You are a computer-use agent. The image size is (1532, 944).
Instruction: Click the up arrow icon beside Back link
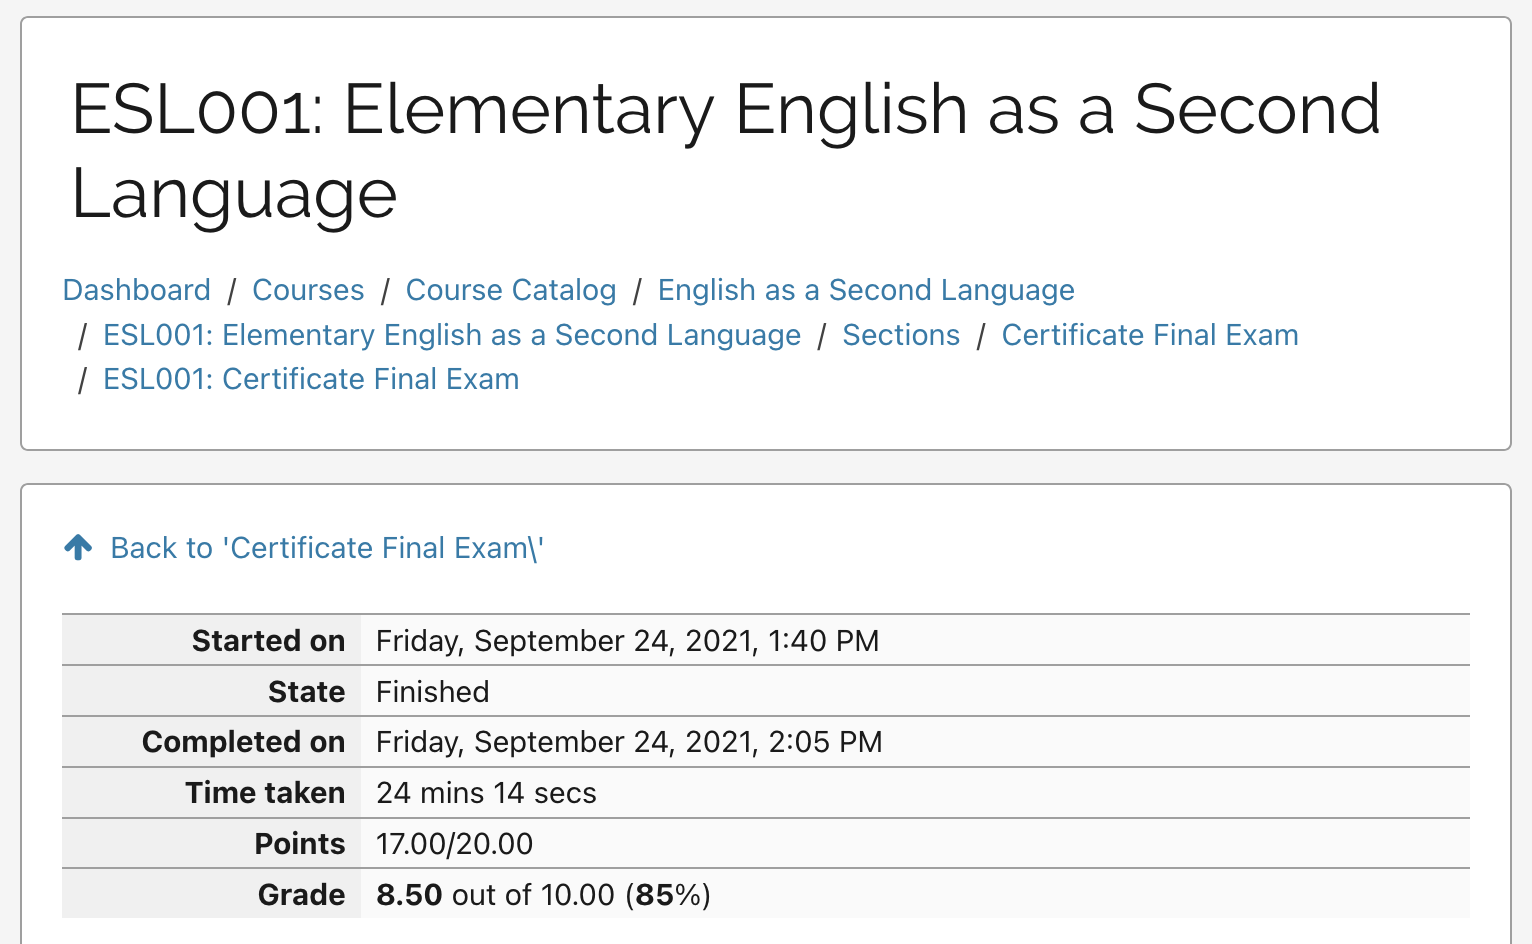pyautogui.click(x=78, y=547)
